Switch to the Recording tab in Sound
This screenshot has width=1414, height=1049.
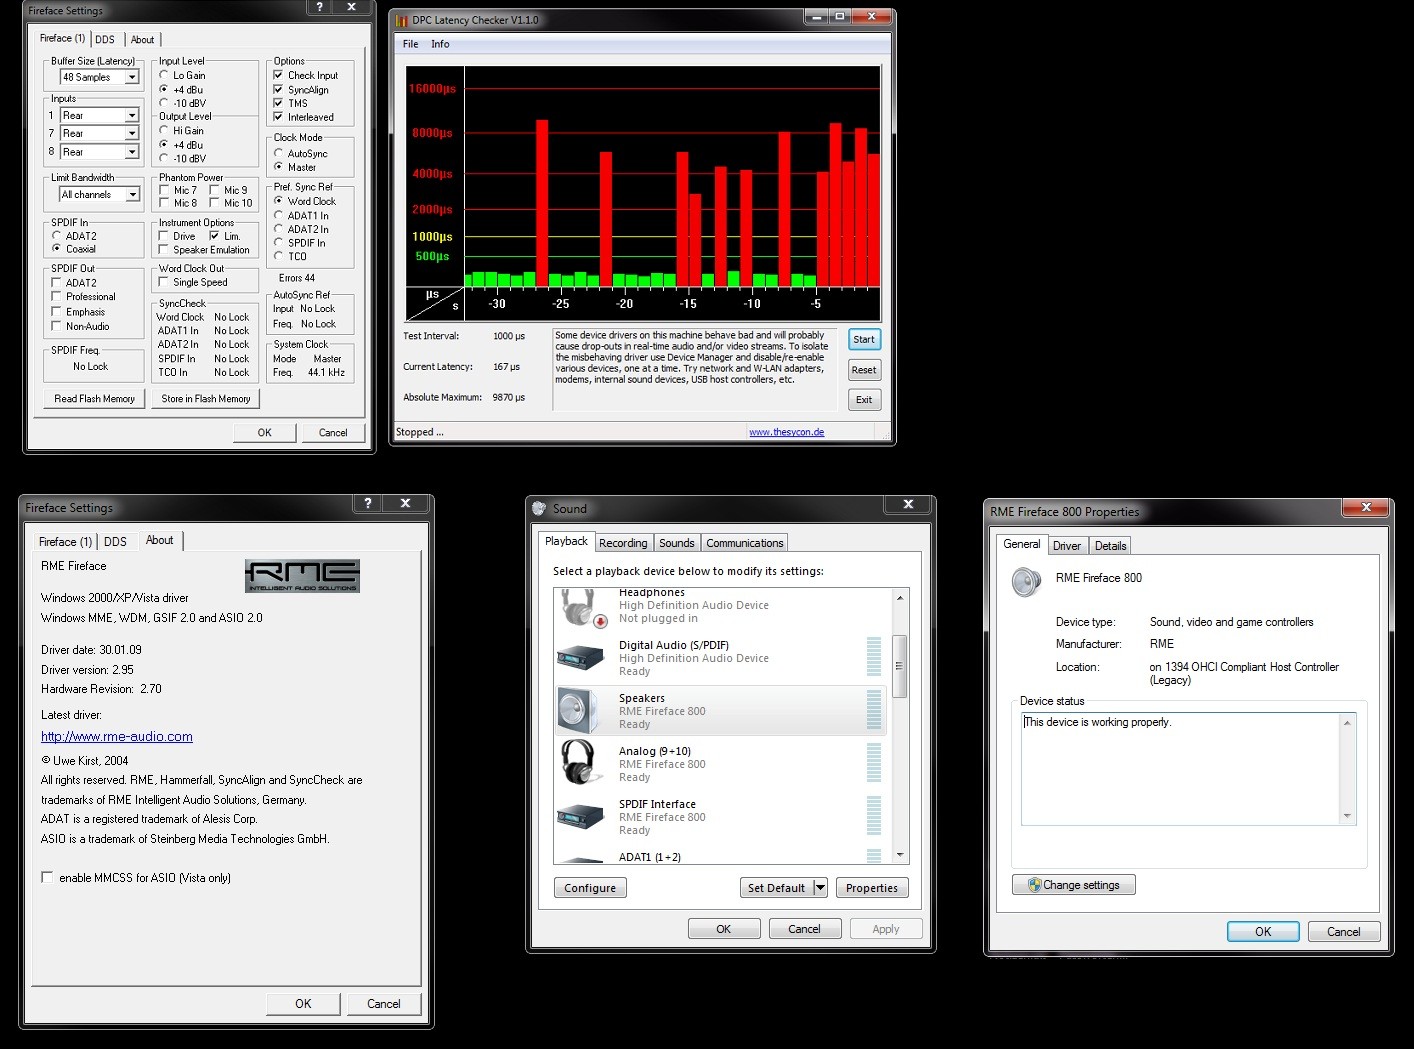click(623, 543)
